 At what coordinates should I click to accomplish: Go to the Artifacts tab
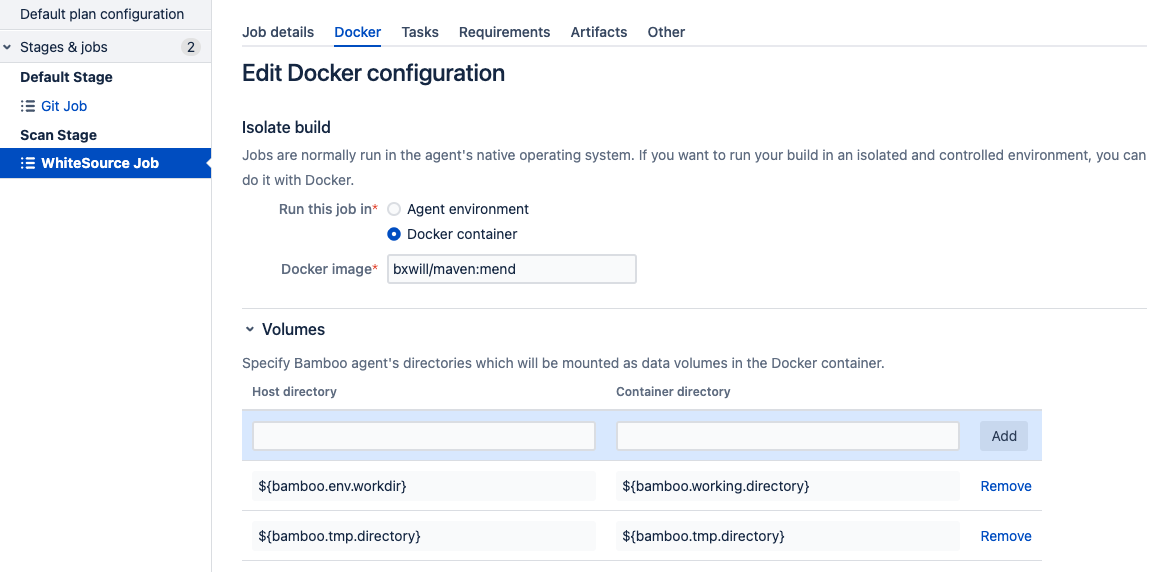(599, 32)
